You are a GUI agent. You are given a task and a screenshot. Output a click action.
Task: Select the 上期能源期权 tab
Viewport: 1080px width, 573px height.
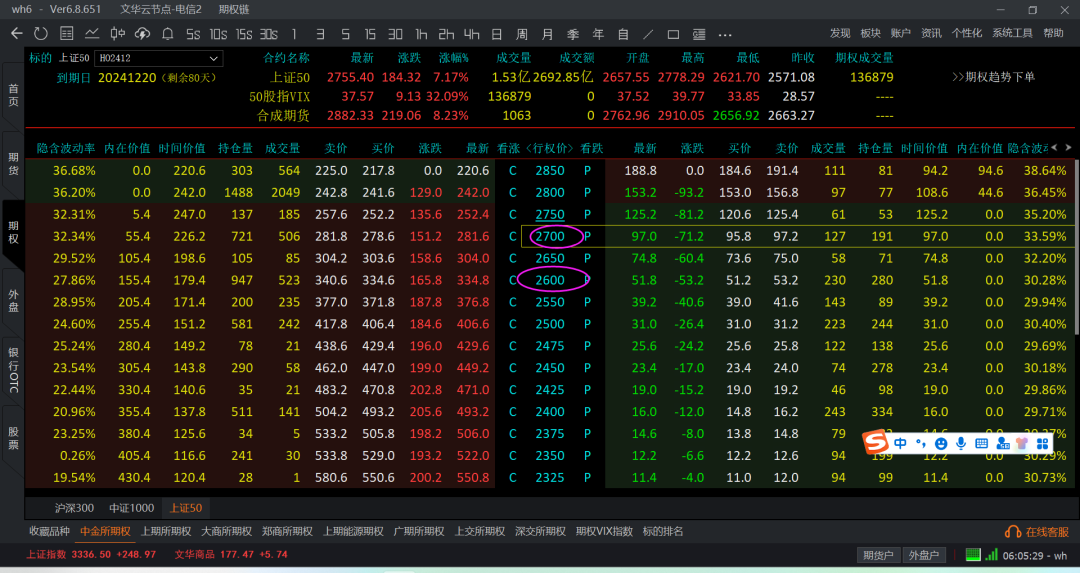pos(353,532)
